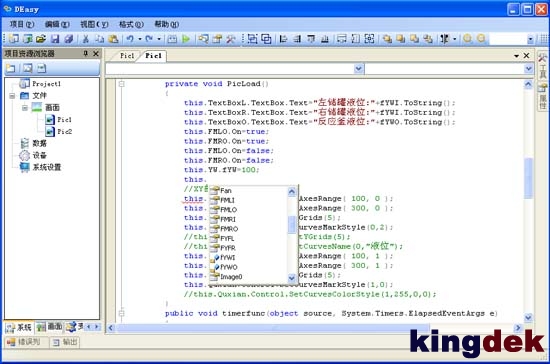Switch to the first Pic1 editor tab
The image size is (550, 364).
point(127,56)
